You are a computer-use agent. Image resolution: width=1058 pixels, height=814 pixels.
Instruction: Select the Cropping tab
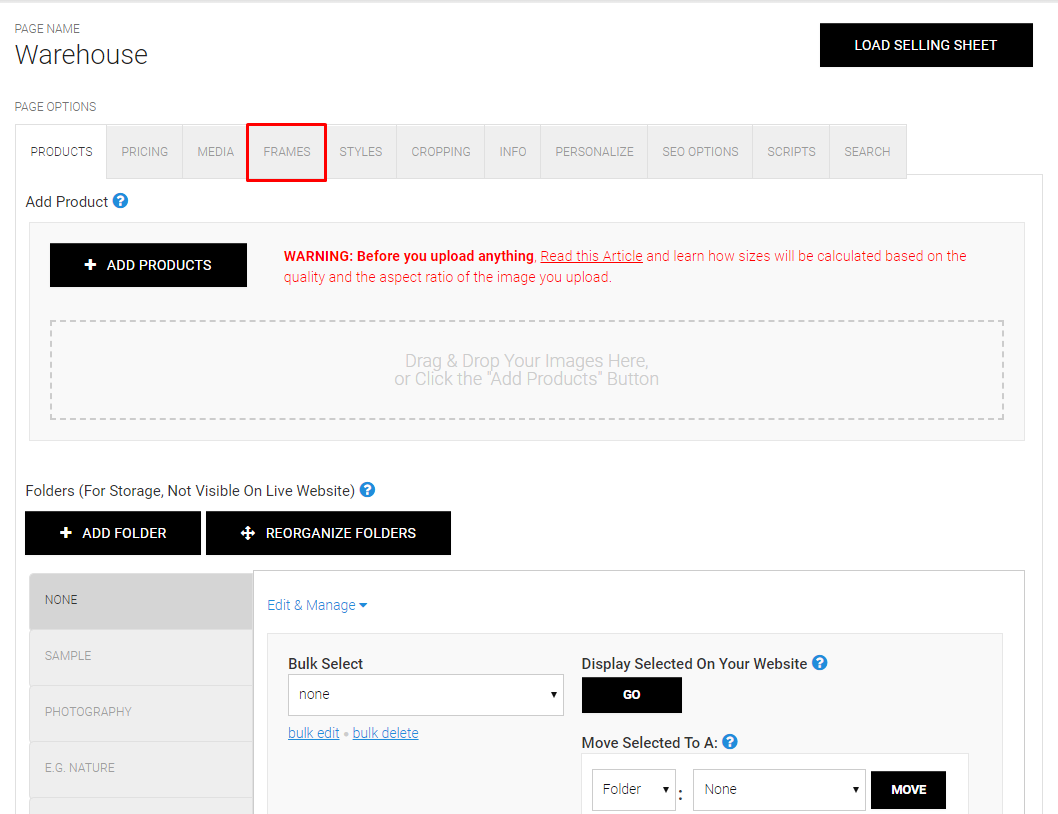[x=441, y=152]
